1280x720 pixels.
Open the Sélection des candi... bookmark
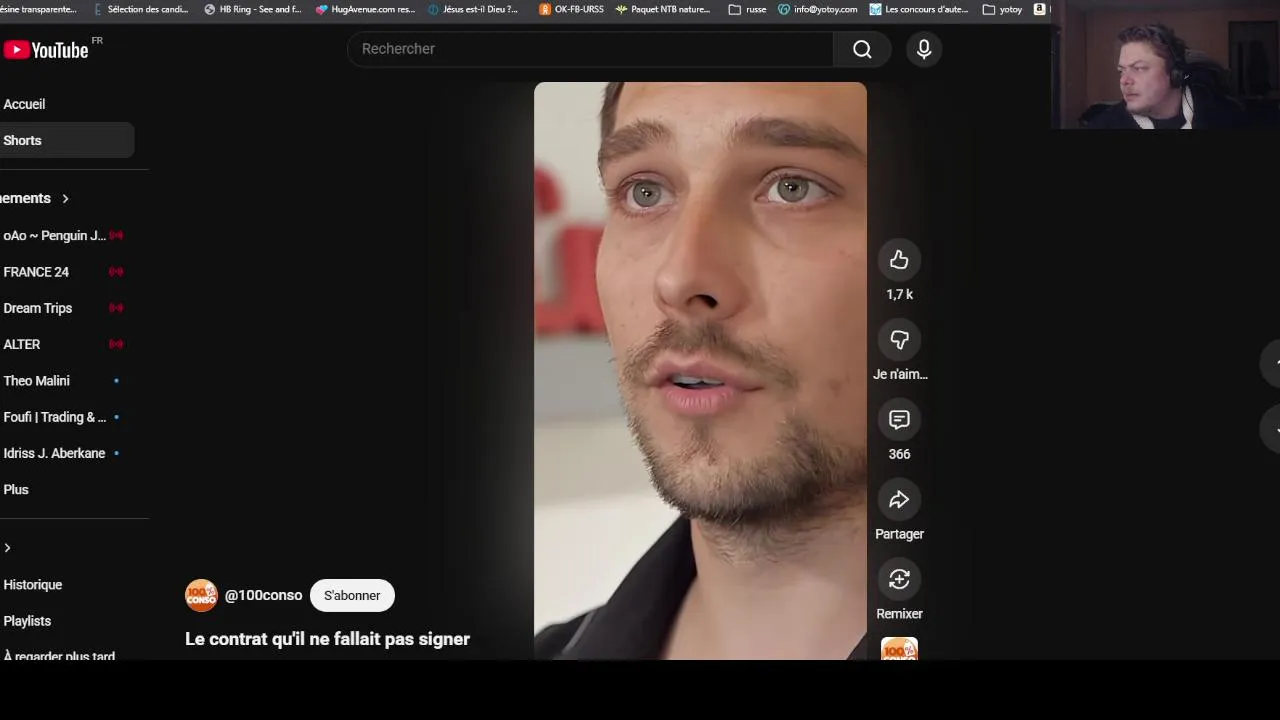point(140,9)
